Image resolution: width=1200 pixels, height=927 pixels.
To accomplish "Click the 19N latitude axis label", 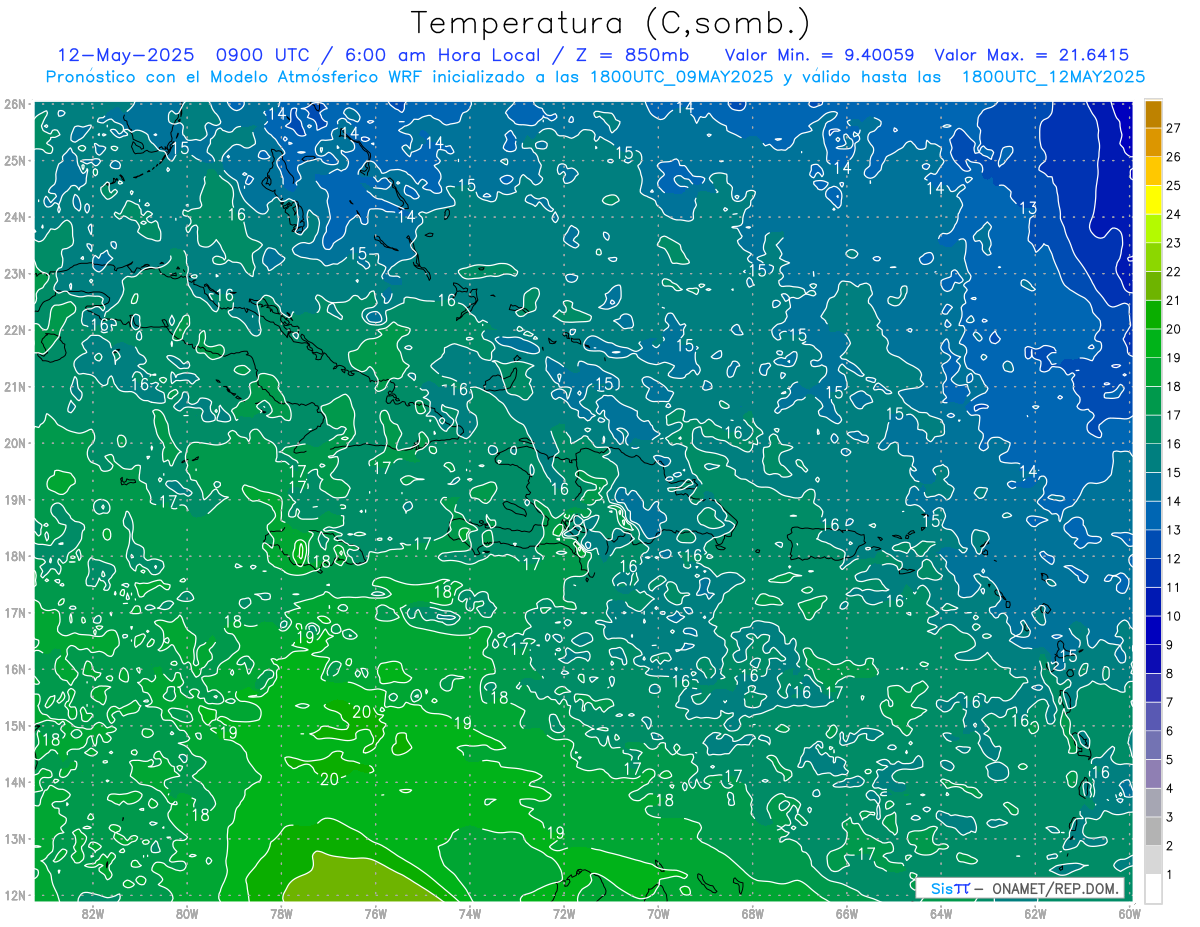I will [14, 499].
